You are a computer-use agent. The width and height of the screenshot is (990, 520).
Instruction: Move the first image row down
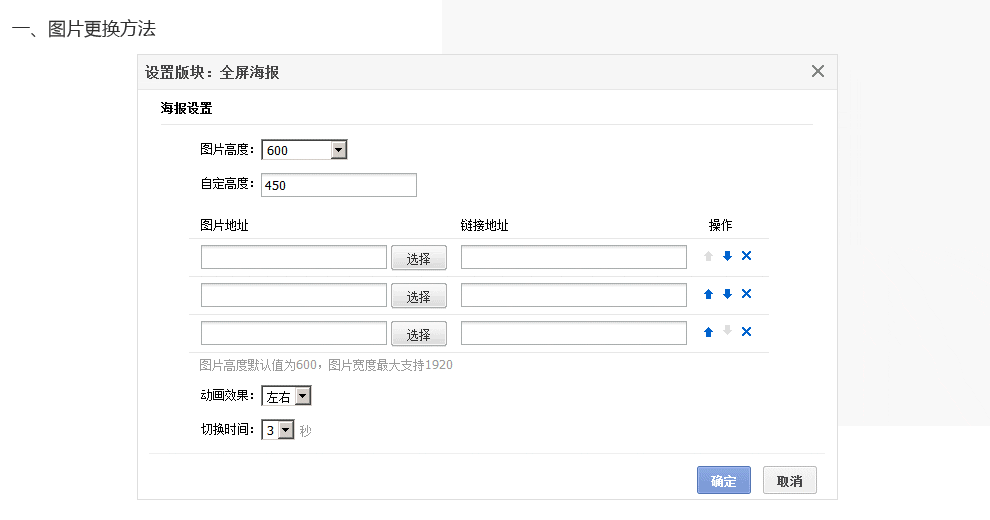point(727,256)
